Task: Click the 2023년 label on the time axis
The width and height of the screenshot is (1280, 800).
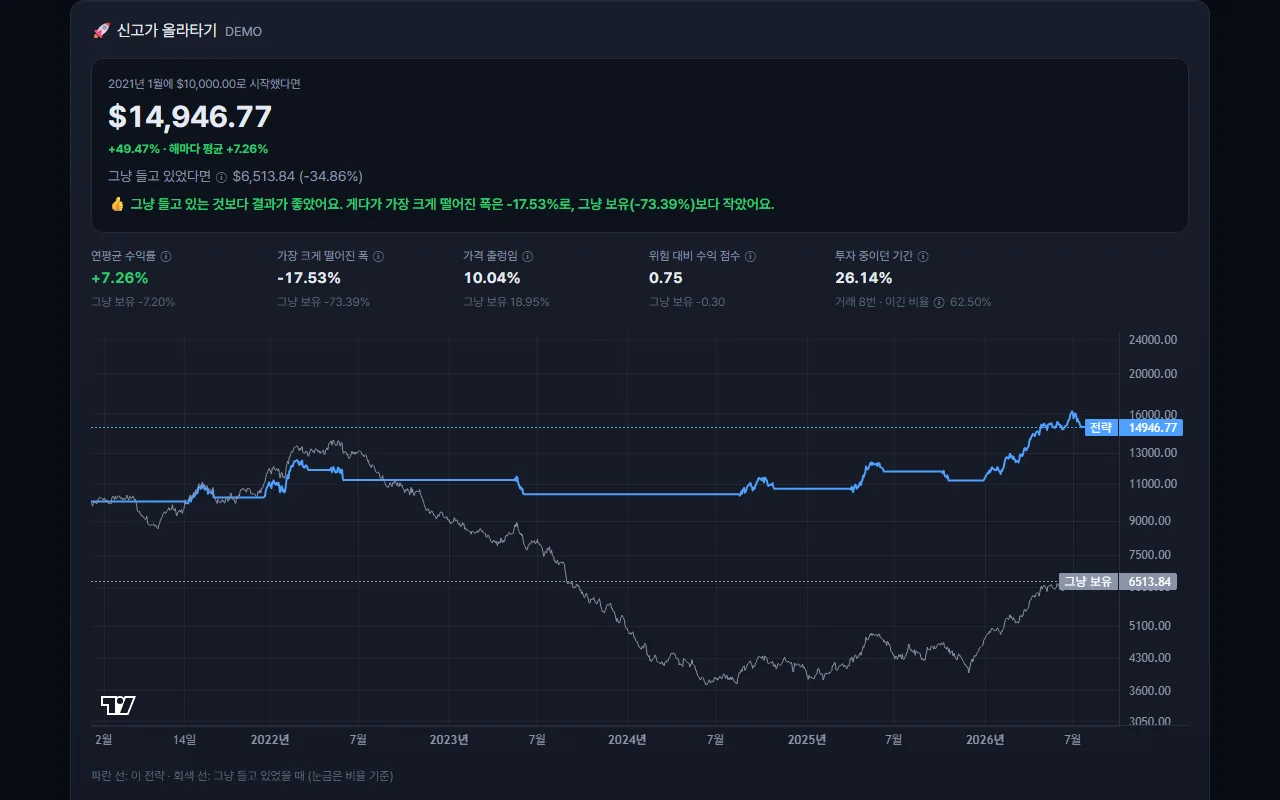Action: point(448,740)
